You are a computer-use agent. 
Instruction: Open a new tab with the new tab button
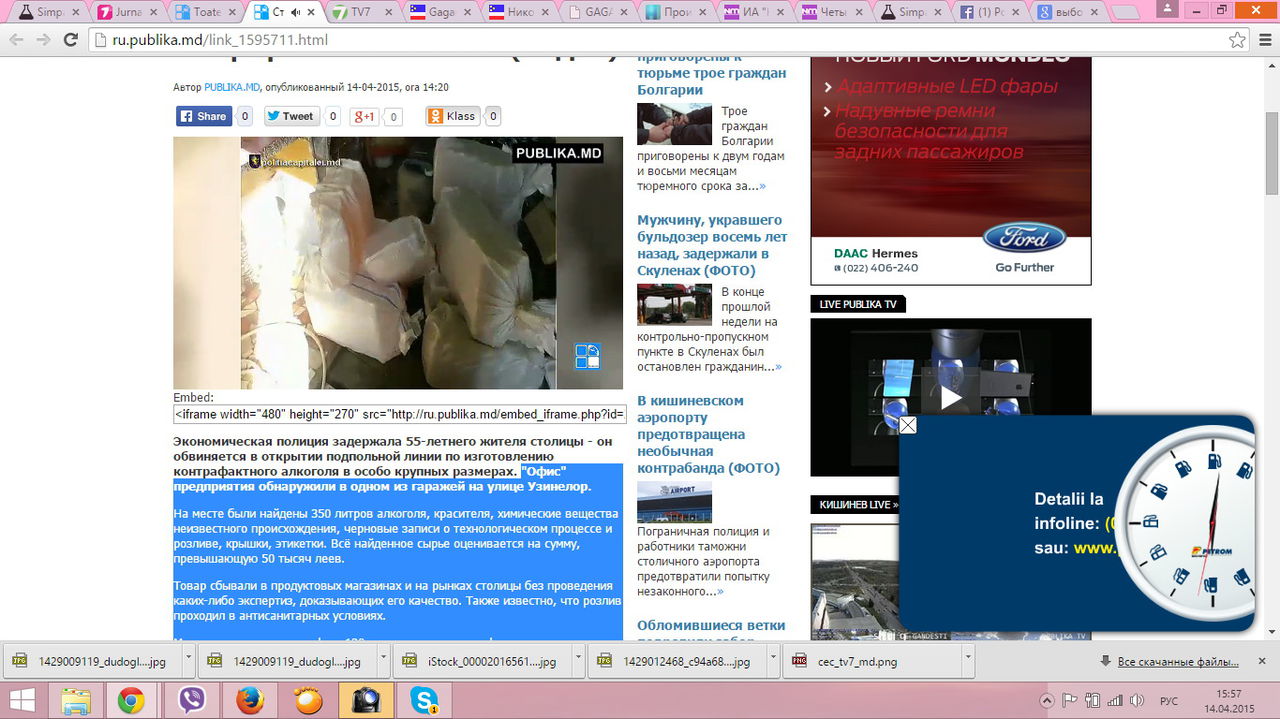click(1126, 12)
